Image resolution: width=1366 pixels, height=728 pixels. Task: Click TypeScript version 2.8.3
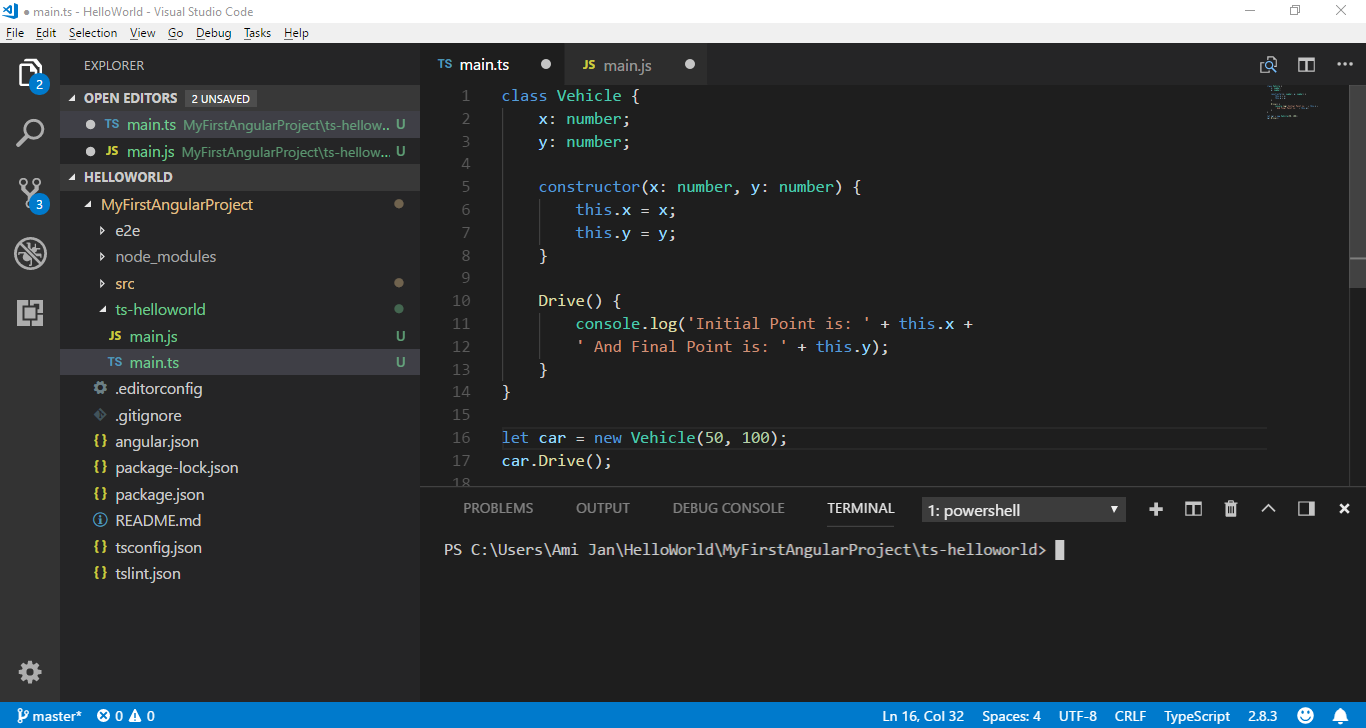[x=1263, y=716]
